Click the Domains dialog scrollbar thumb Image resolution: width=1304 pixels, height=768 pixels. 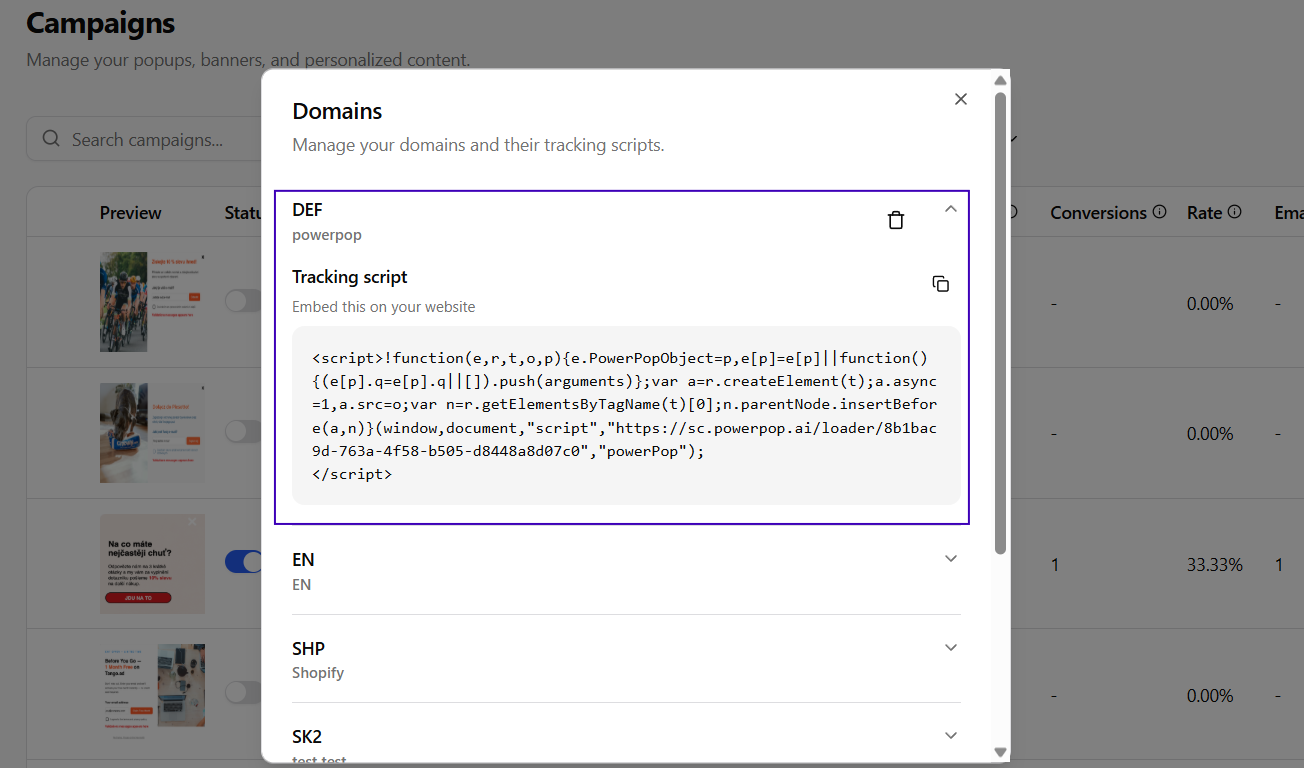(x=1000, y=322)
